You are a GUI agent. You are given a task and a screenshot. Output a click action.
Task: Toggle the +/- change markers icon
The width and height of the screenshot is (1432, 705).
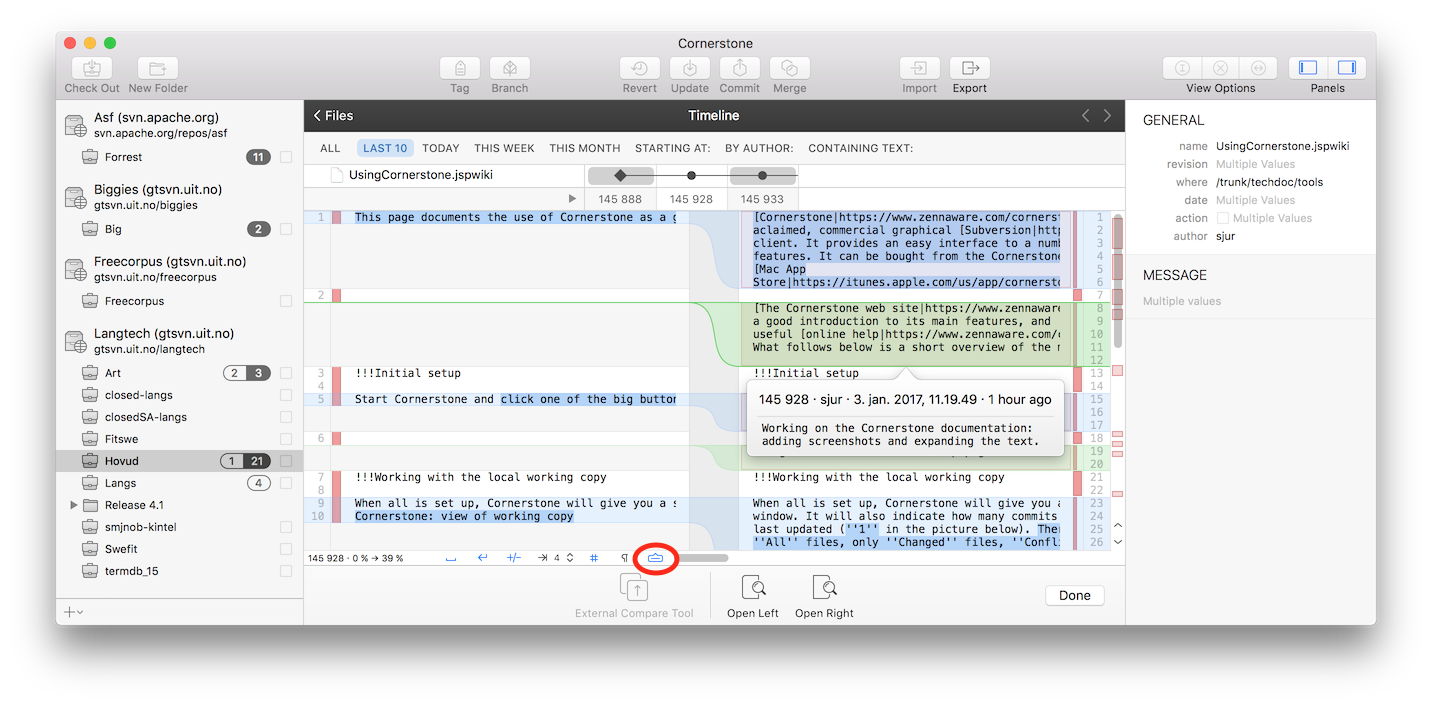[514, 558]
